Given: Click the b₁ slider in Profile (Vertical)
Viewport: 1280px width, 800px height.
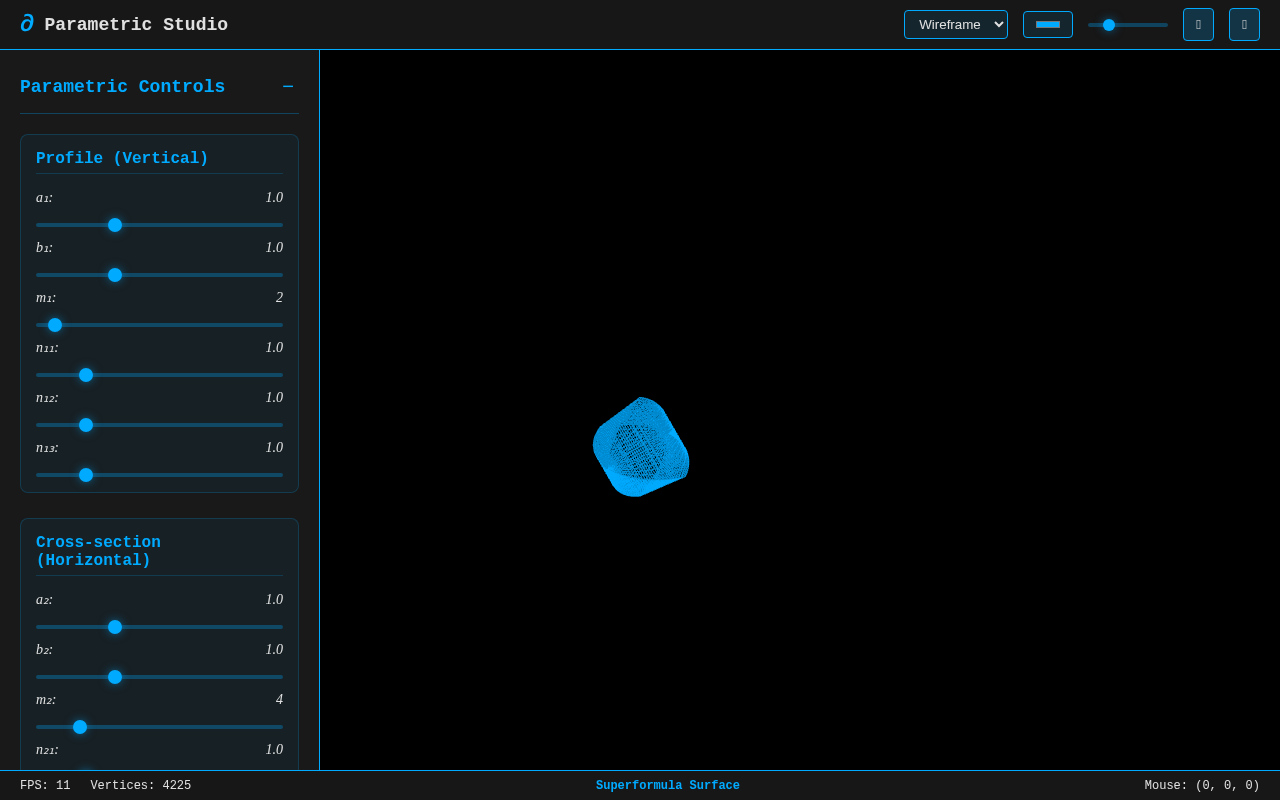Looking at the screenshot, I should [115, 275].
